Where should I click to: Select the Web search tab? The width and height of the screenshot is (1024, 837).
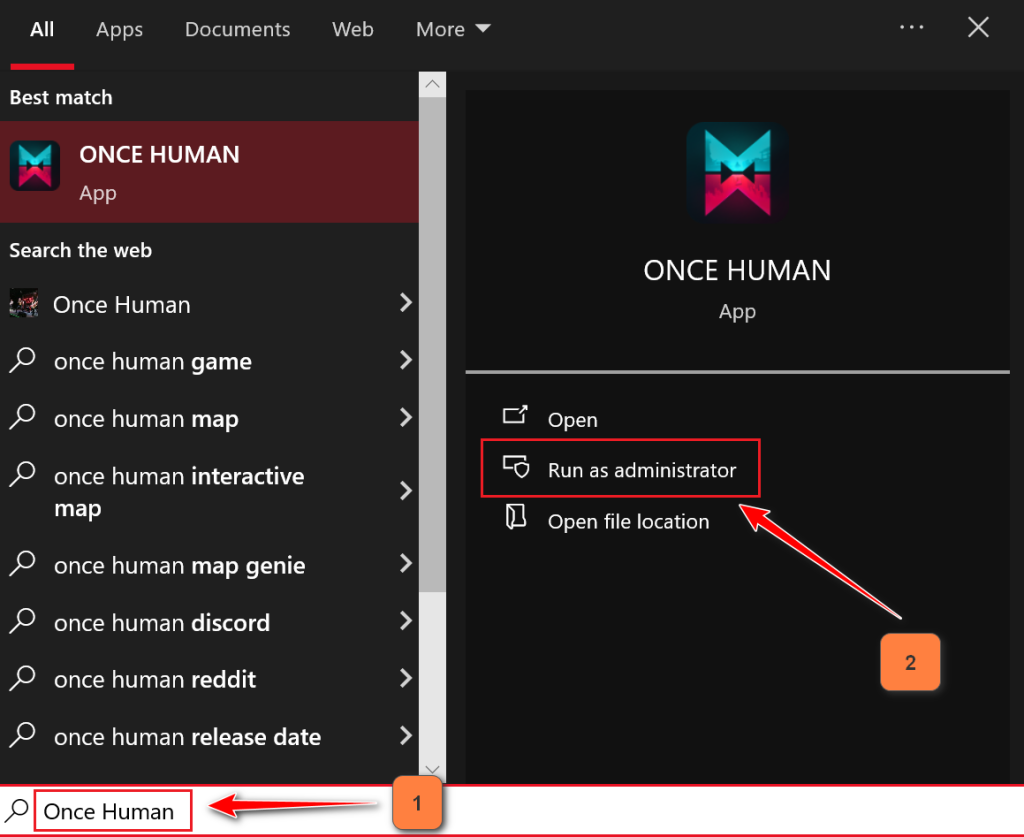353,29
